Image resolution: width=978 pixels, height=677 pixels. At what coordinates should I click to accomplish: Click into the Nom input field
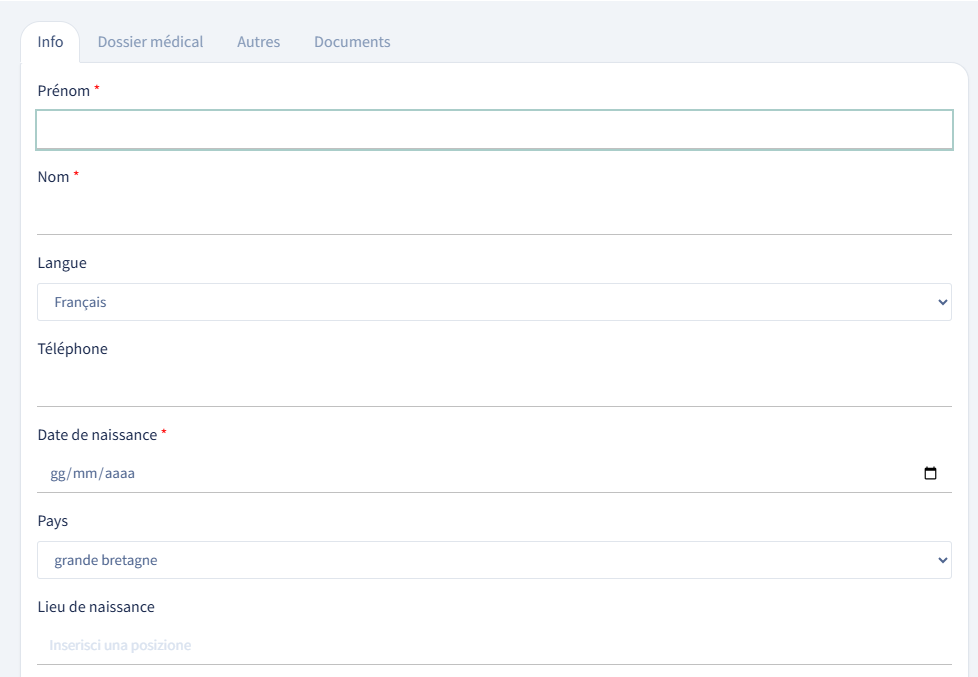click(495, 216)
